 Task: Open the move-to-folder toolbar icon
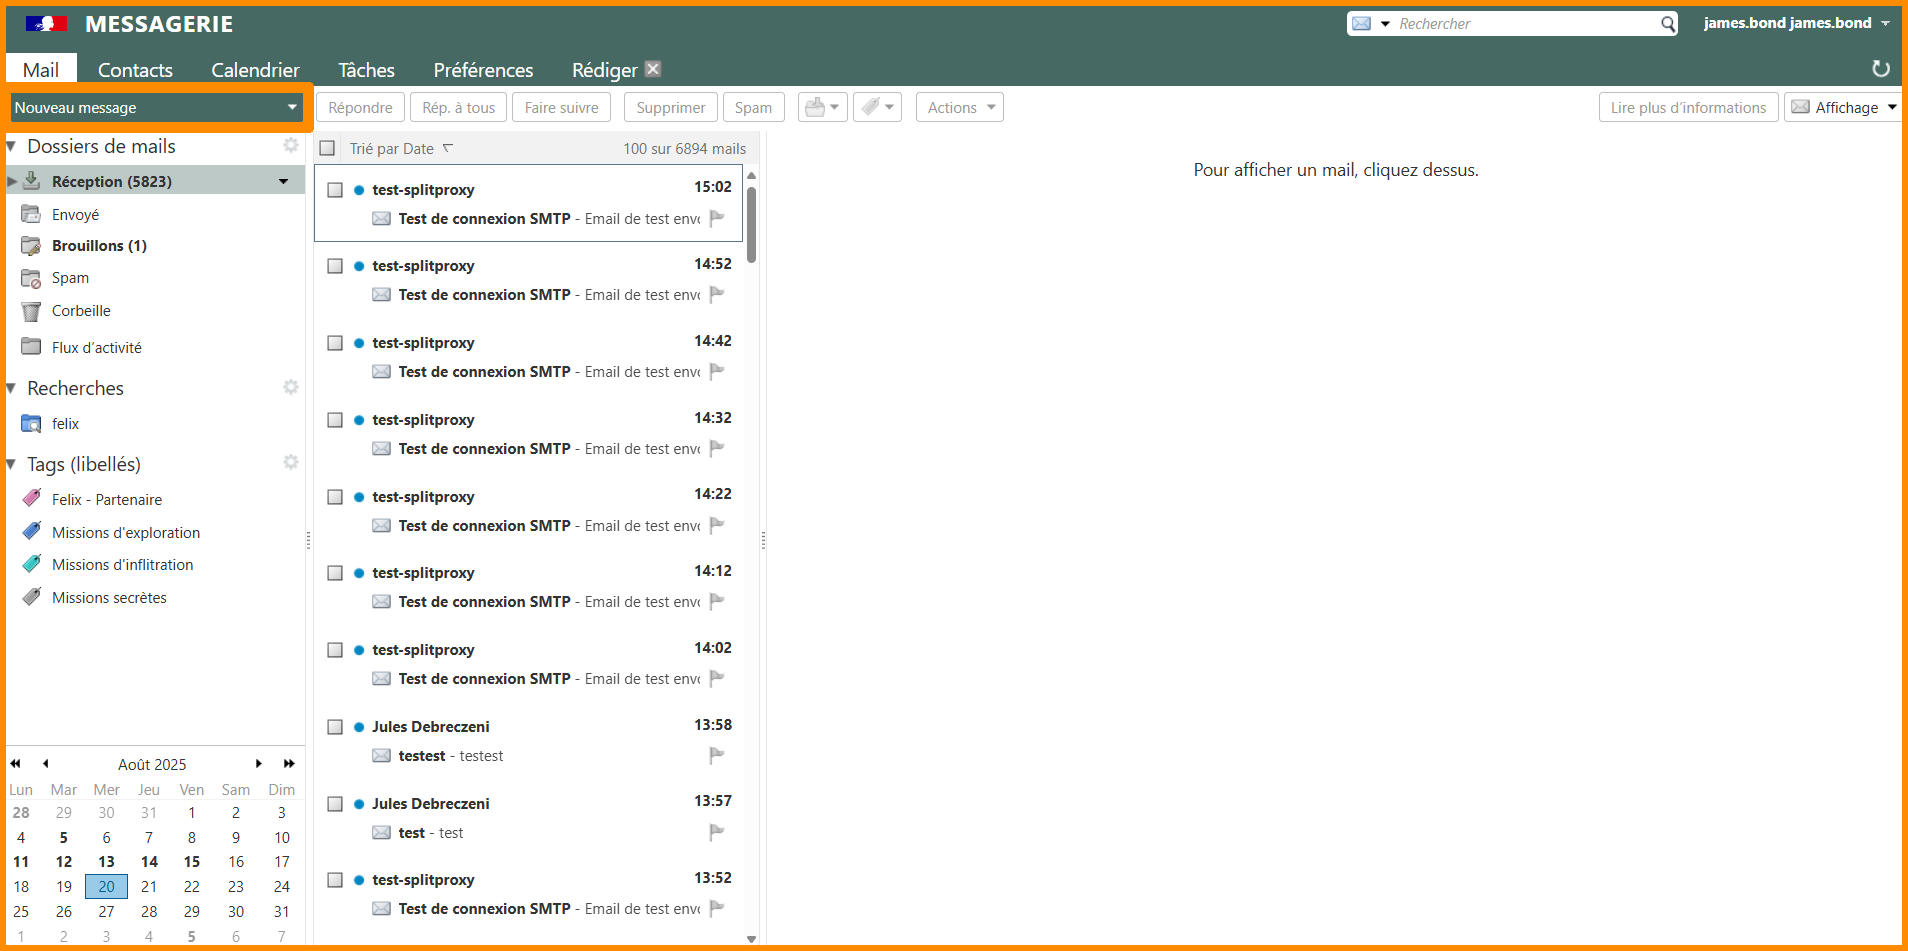click(x=822, y=107)
